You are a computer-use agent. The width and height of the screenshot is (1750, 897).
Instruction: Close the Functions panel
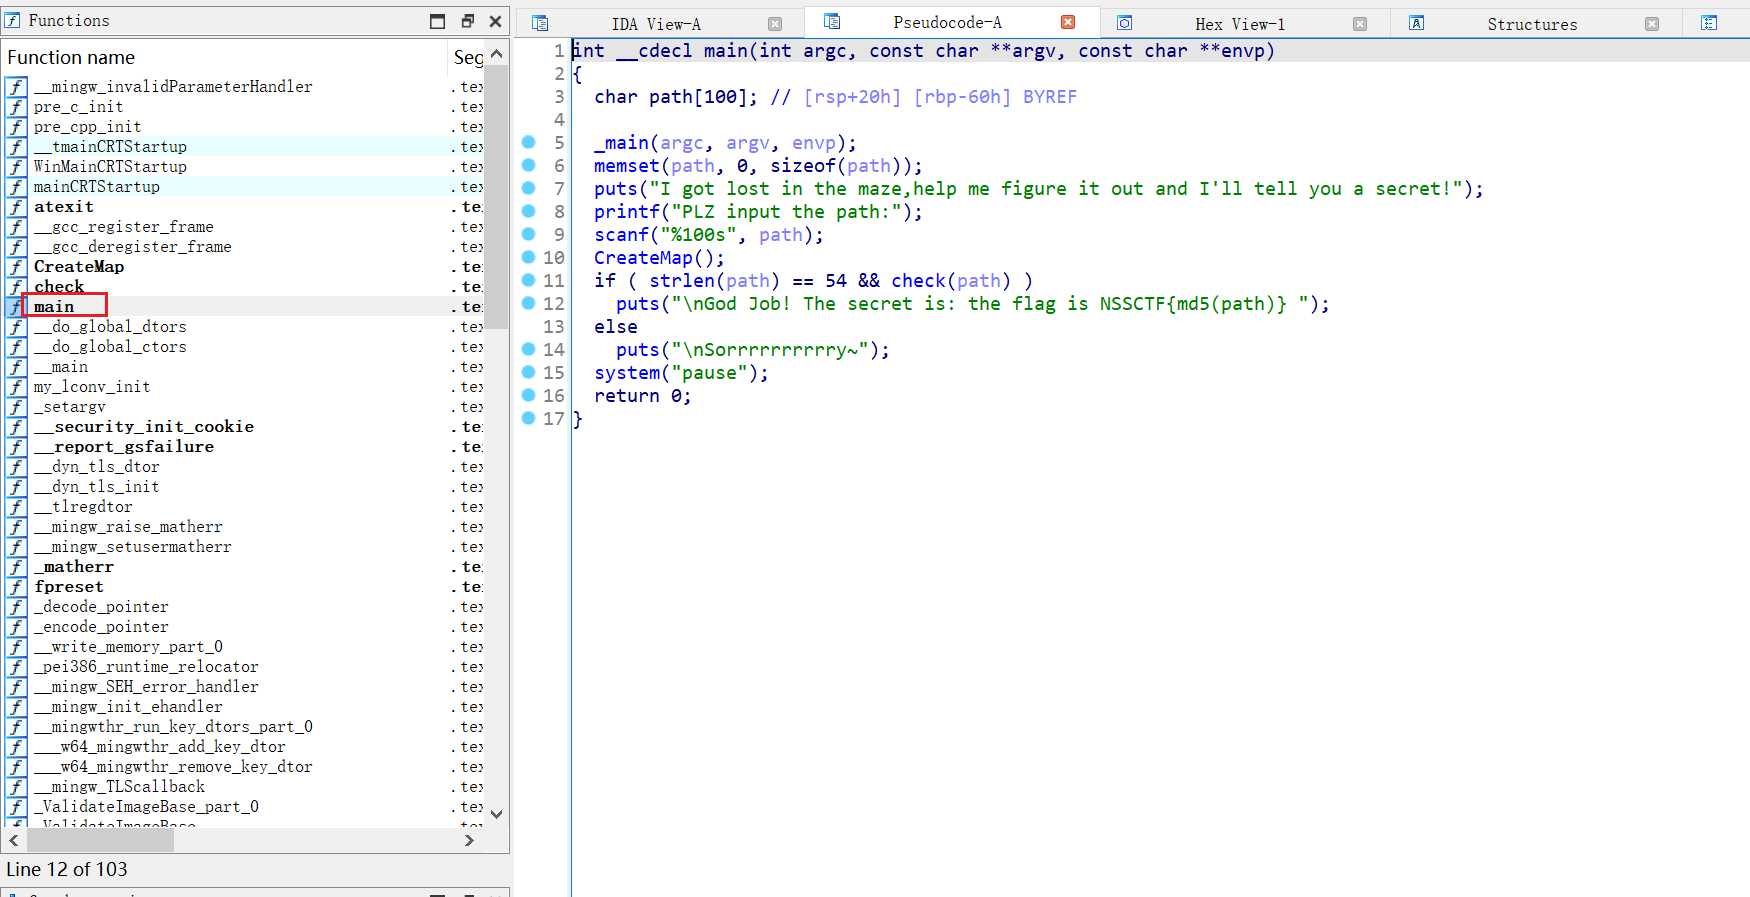coord(495,21)
